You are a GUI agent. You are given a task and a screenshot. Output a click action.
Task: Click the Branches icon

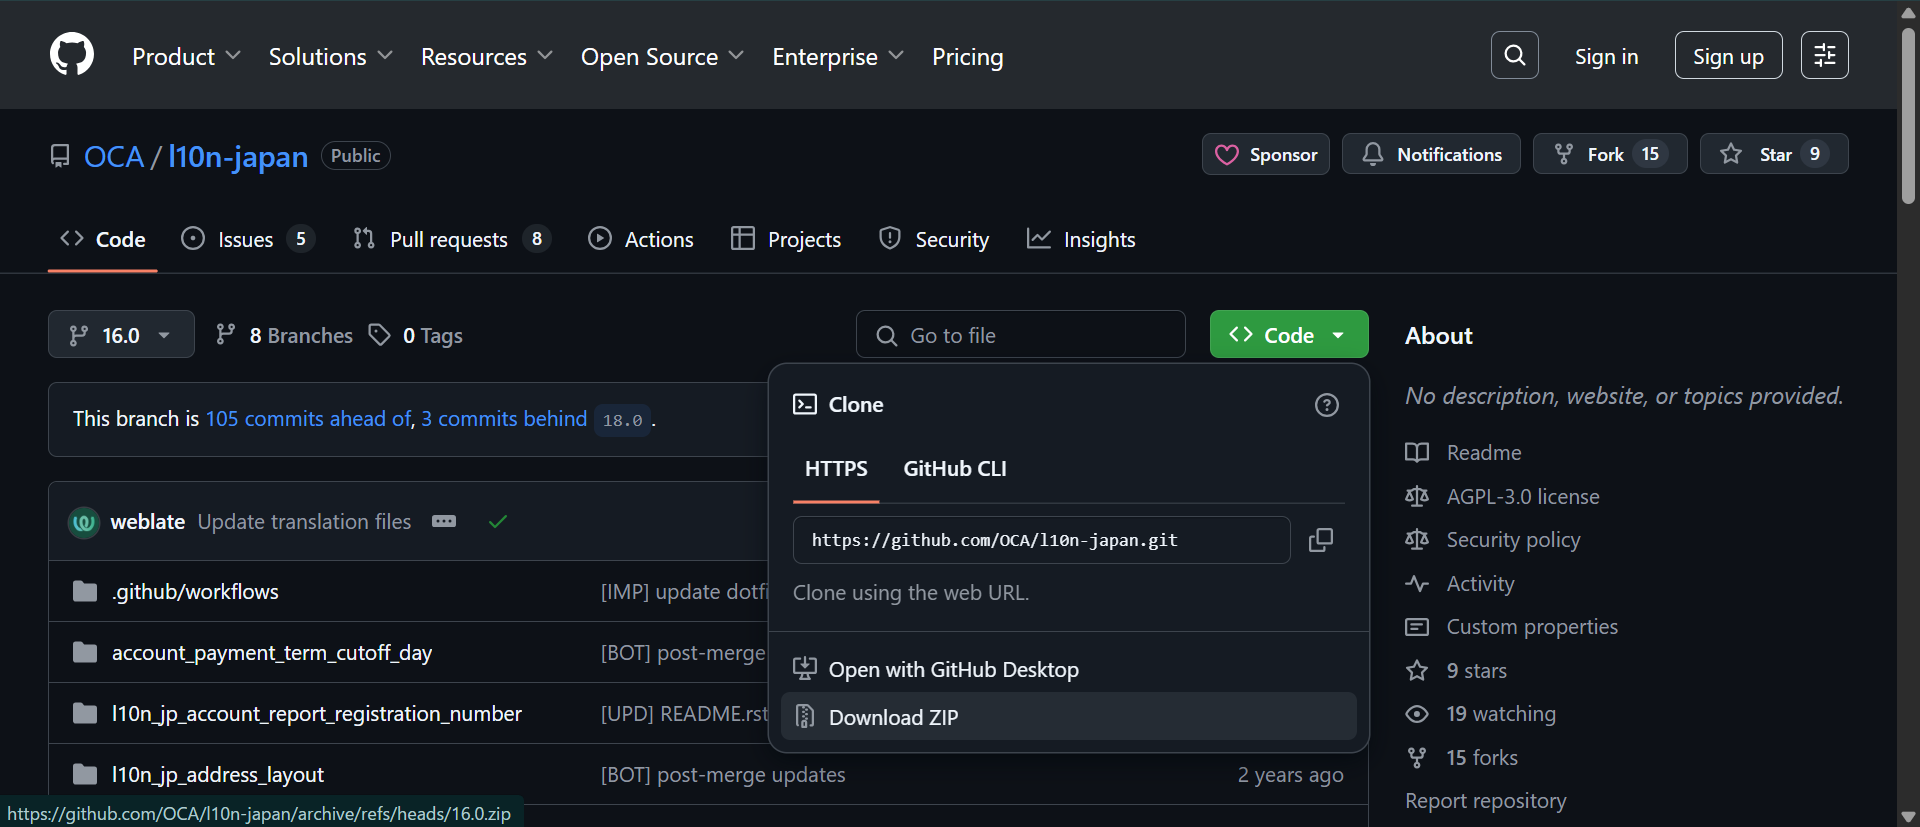(226, 335)
